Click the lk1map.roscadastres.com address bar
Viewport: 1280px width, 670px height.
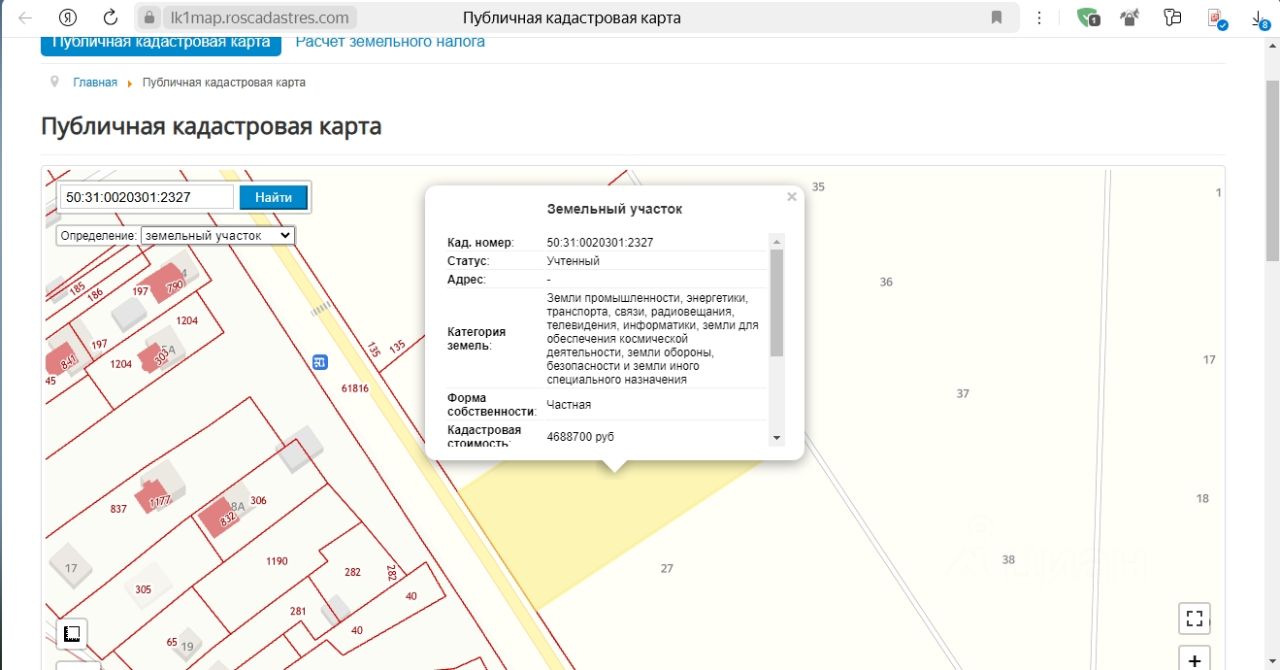click(260, 18)
